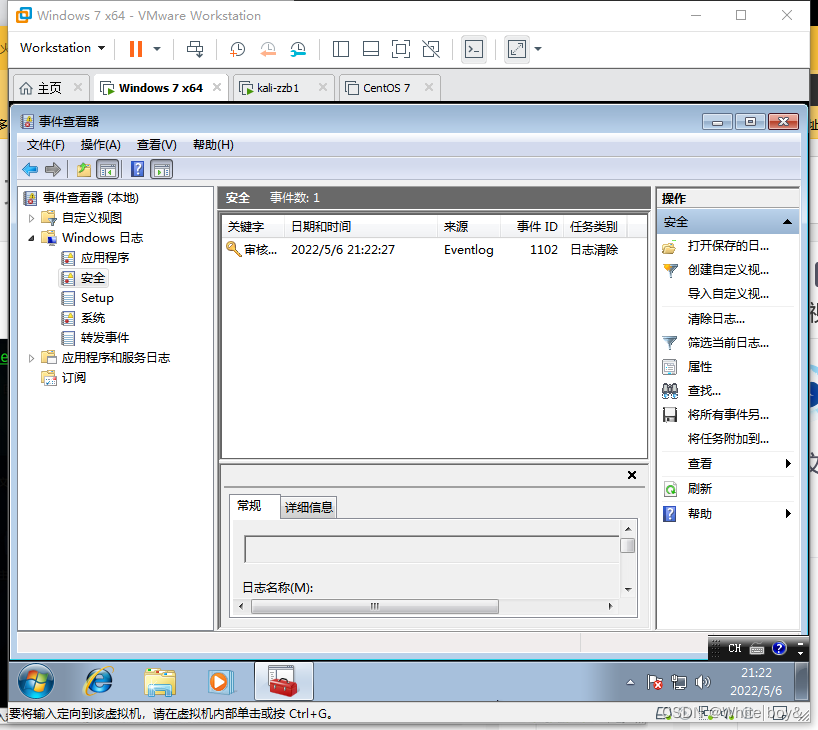Click 筛选当前日志 funnel action
The image size is (818, 730).
[x=669, y=342]
